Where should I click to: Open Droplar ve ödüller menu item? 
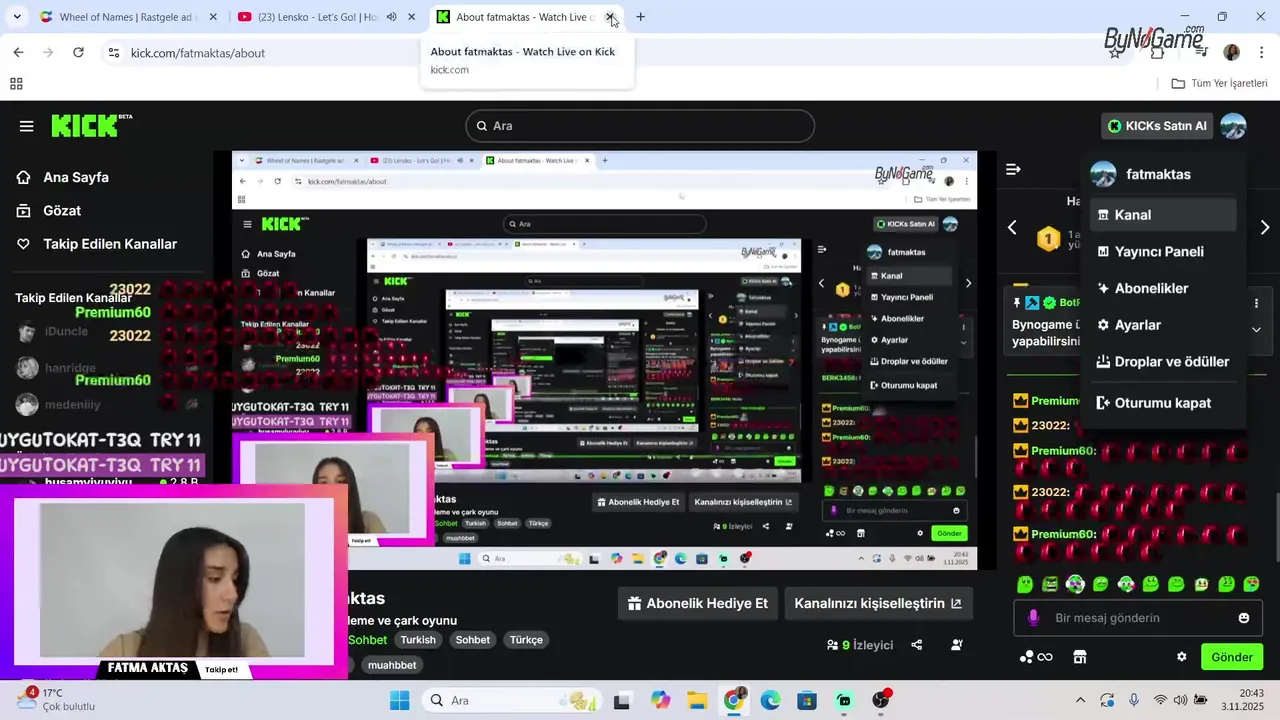pos(1162,362)
